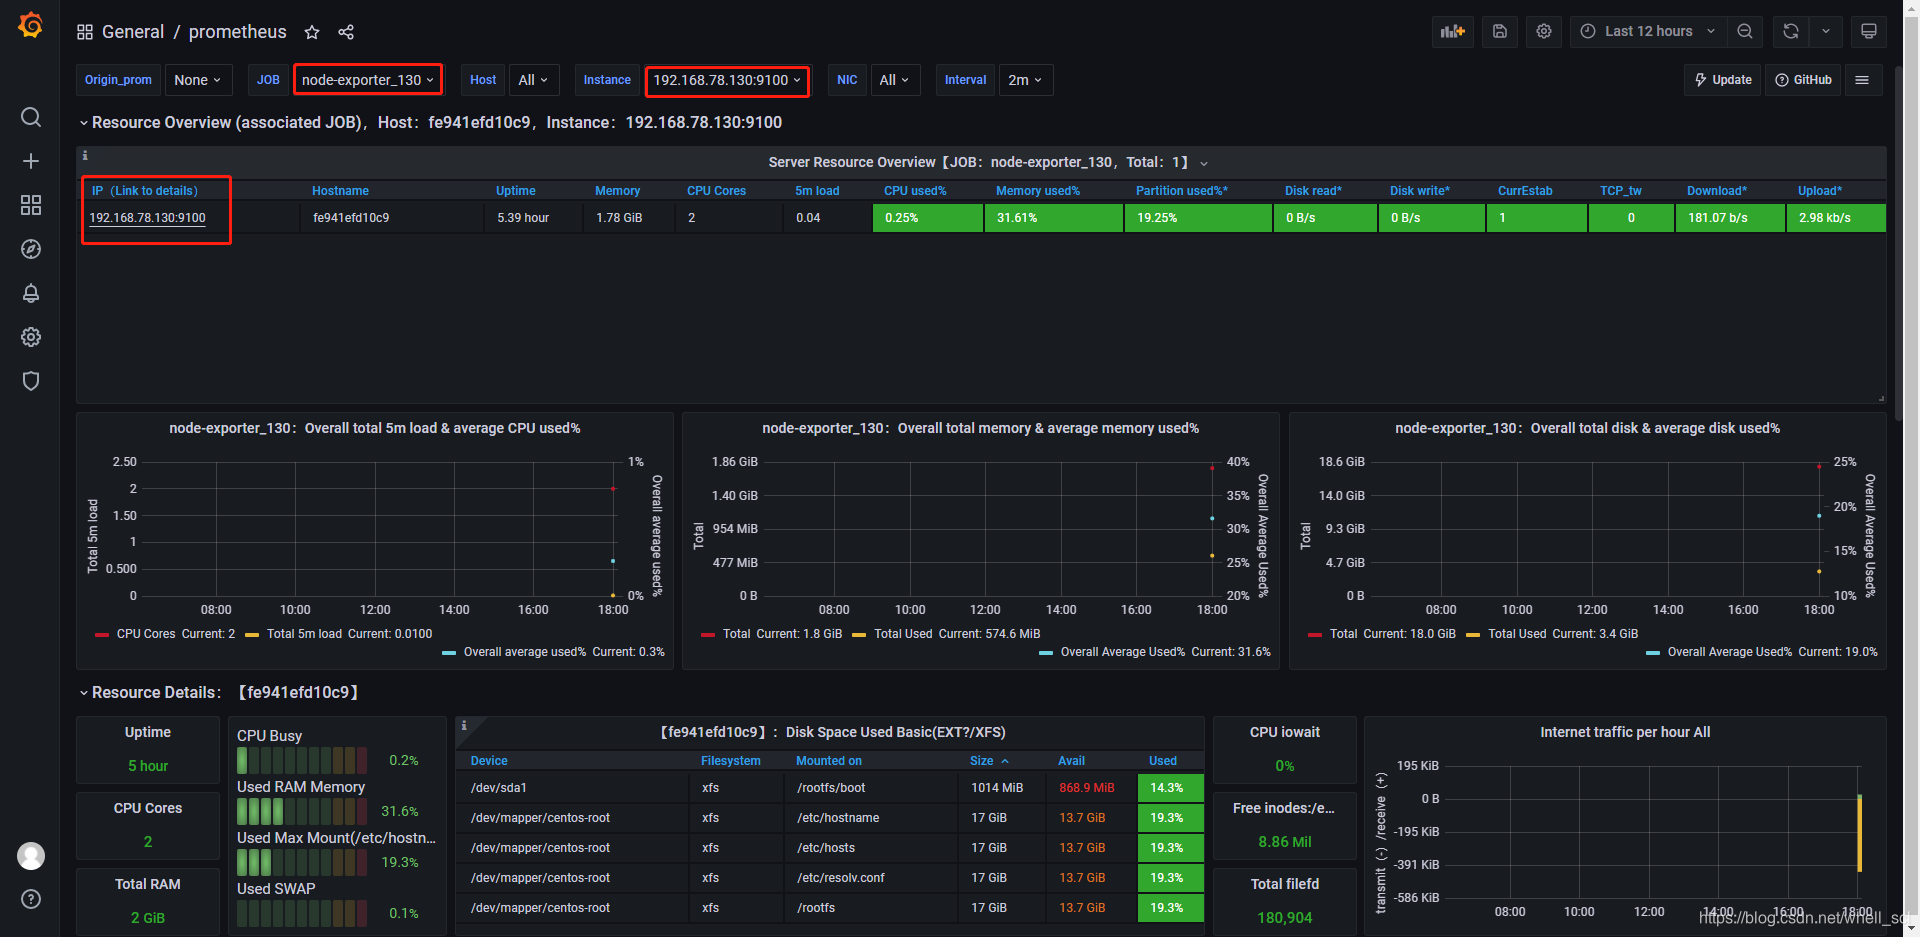Sort table by Hostname column
The width and height of the screenshot is (1920, 937).
click(340, 191)
